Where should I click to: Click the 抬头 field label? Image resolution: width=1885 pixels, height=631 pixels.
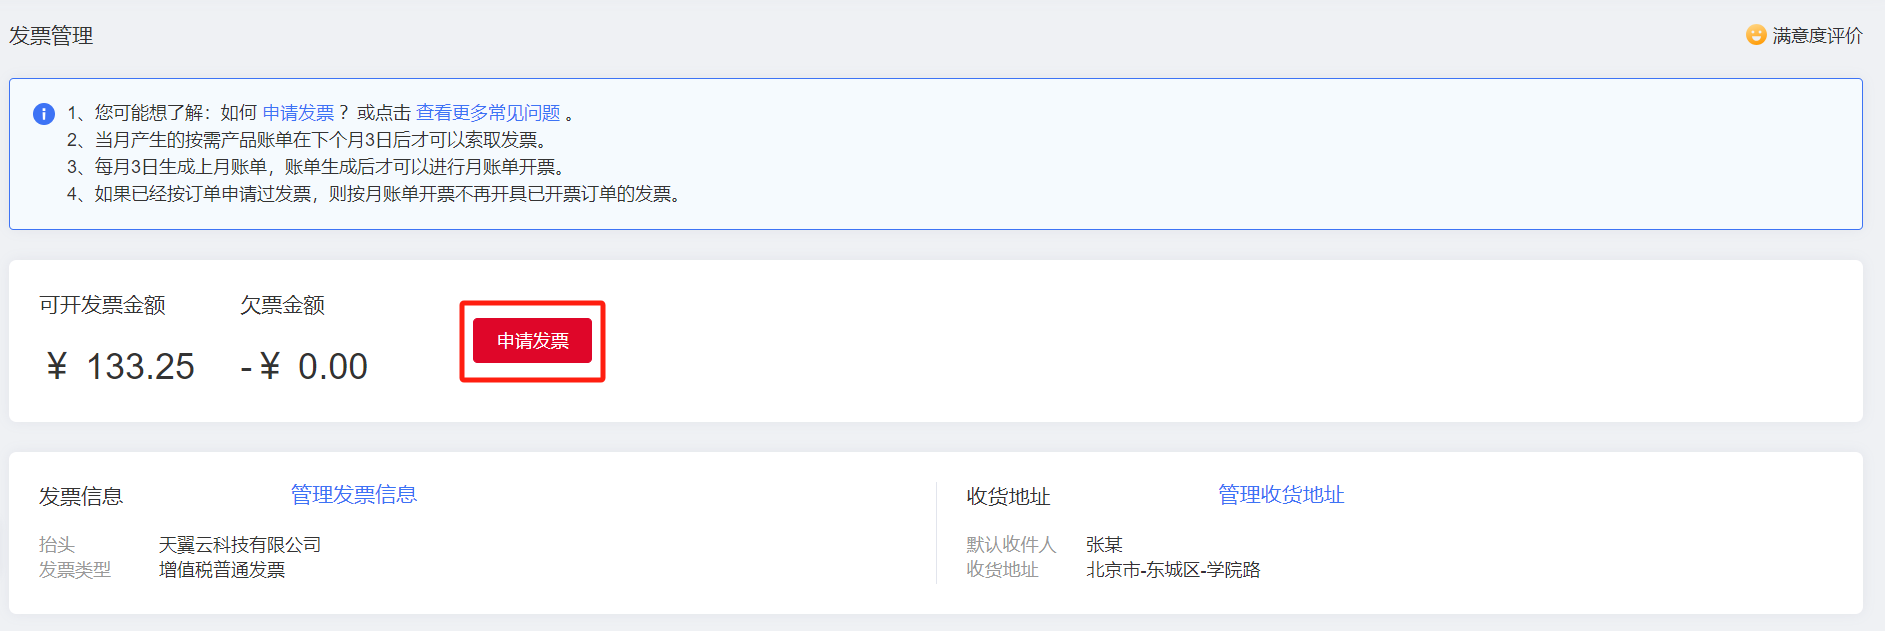pyautogui.click(x=57, y=545)
